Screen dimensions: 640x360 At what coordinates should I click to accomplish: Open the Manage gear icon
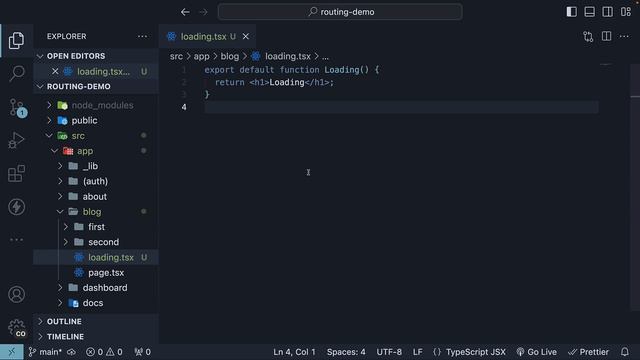point(16,328)
